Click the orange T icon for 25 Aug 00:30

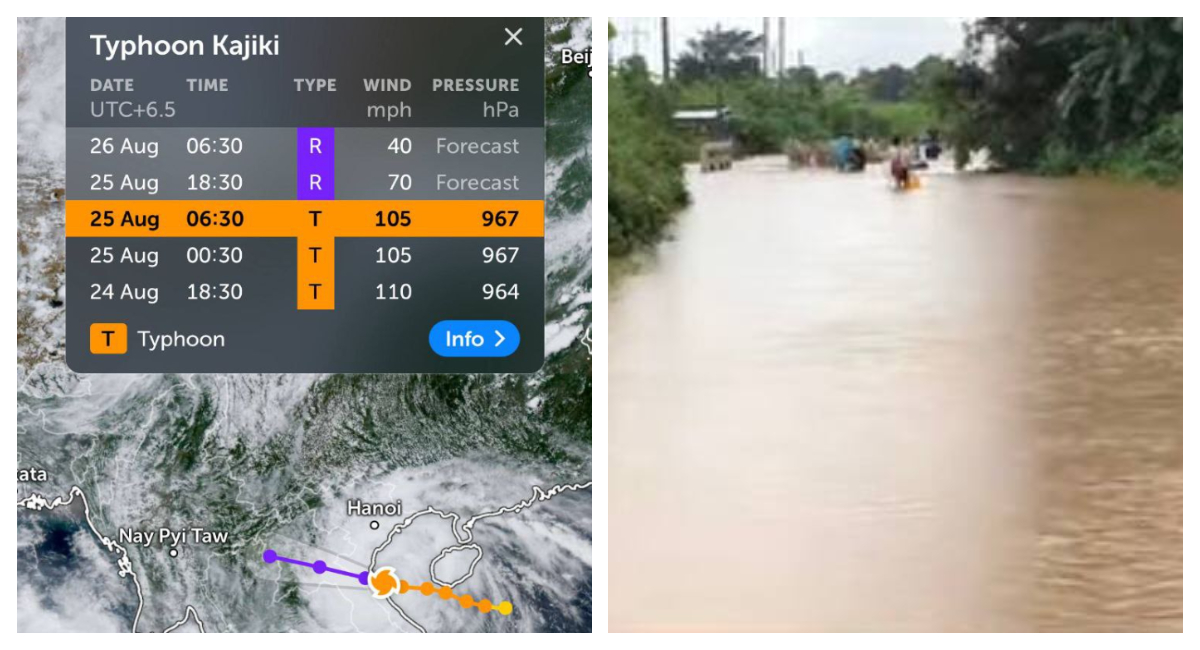315,255
